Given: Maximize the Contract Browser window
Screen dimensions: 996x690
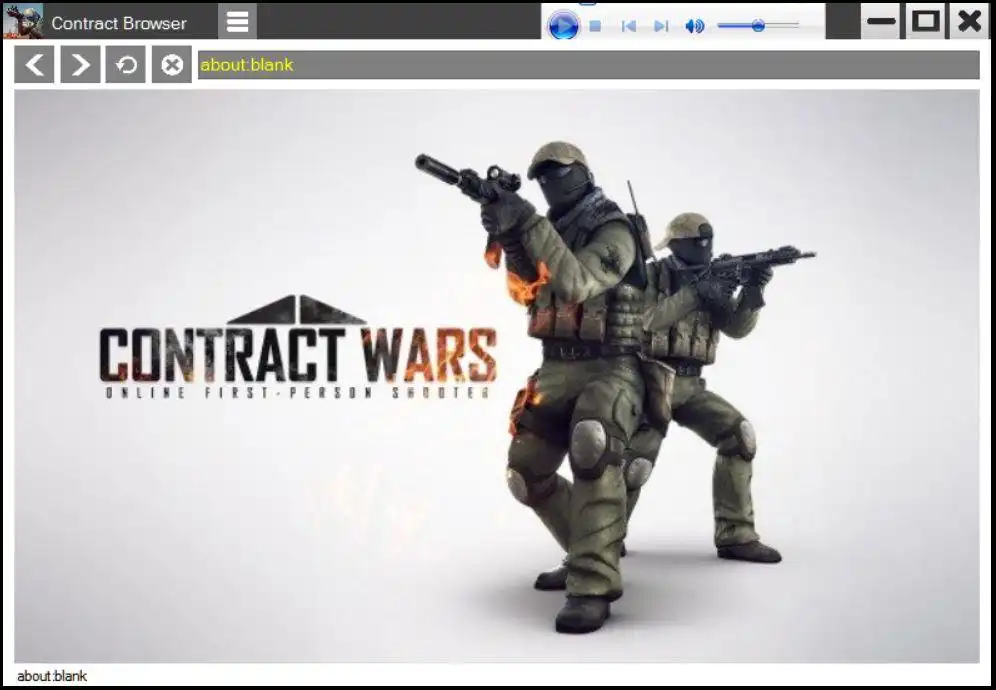Looking at the screenshot, I should click(x=925, y=22).
